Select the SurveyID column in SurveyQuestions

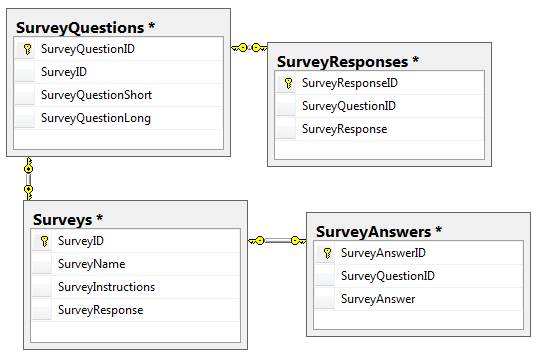pos(118,72)
